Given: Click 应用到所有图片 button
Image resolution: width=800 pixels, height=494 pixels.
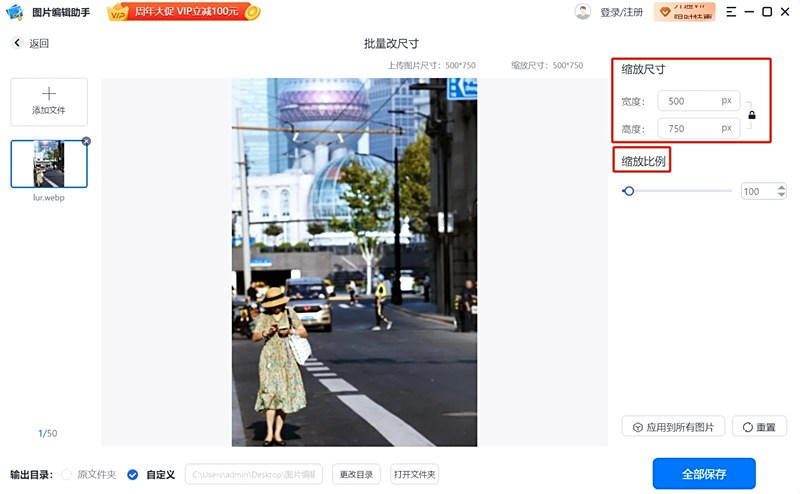Looking at the screenshot, I should coord(673,427).
